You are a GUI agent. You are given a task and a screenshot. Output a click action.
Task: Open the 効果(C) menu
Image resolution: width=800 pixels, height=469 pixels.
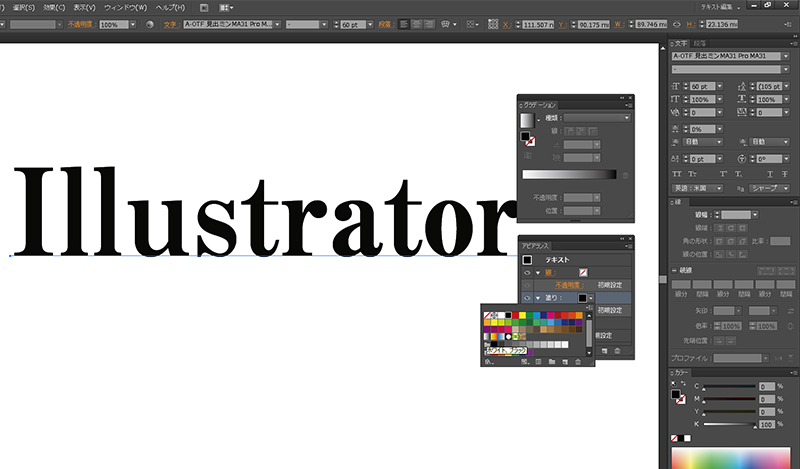(x=54, y=8)
